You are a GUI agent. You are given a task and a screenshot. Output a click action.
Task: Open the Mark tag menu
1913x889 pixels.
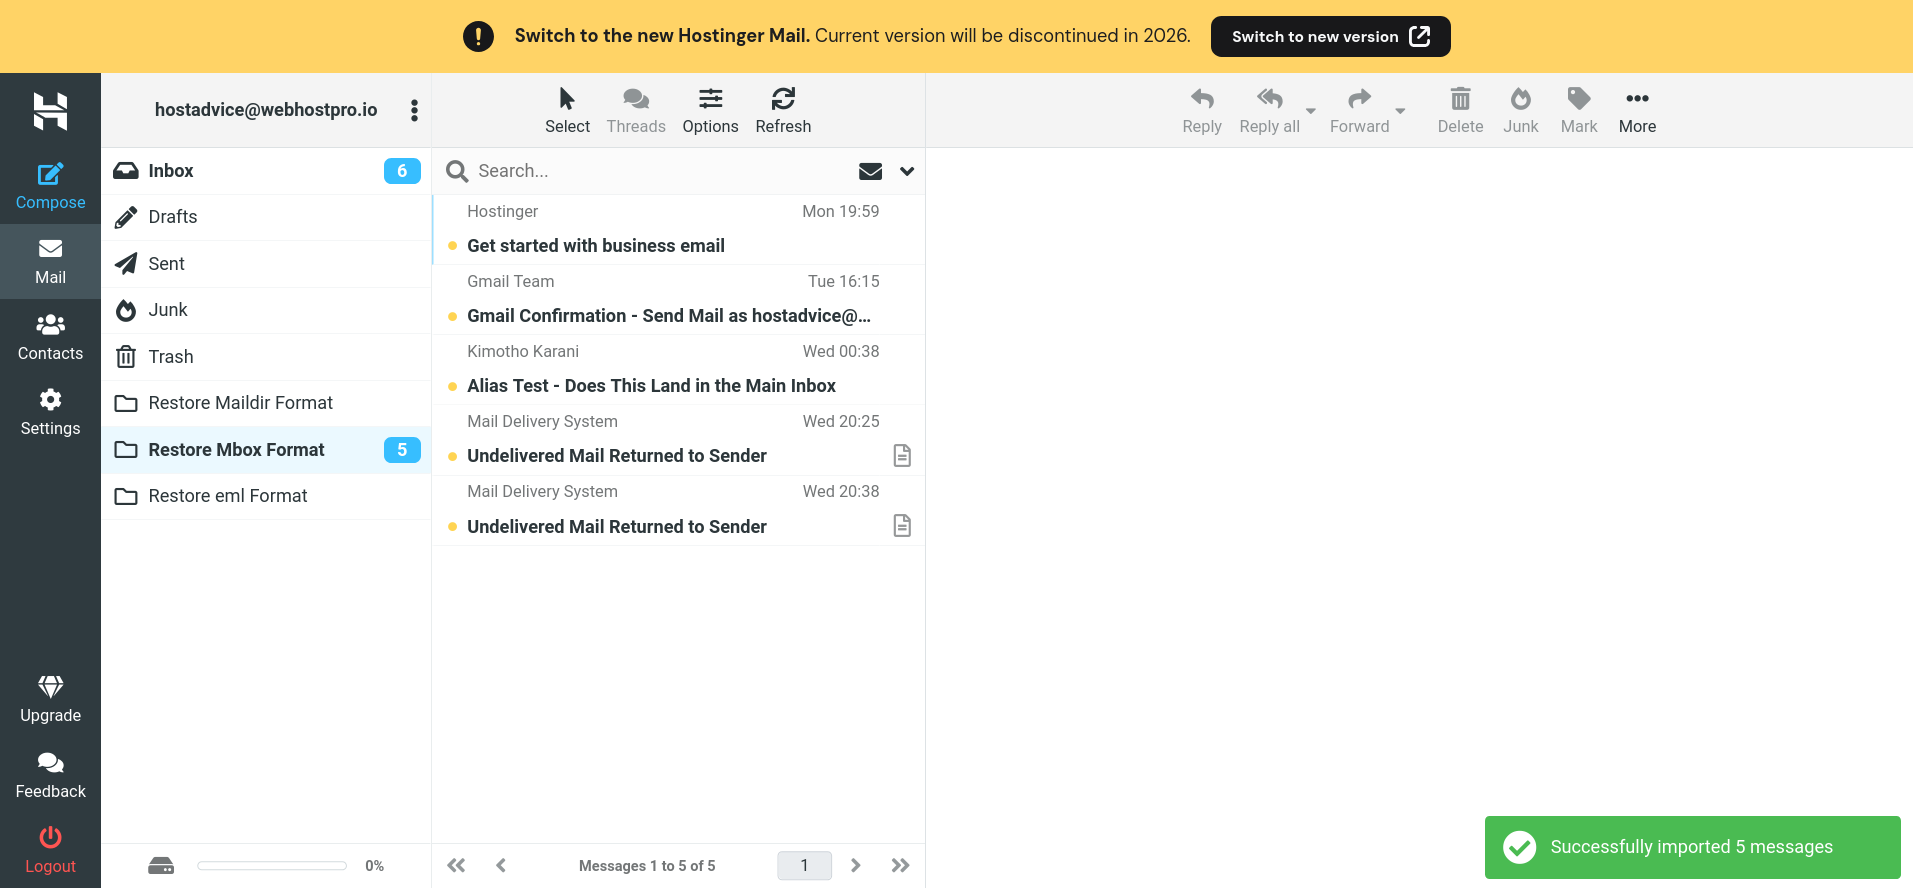click(x=1579, y=110)
